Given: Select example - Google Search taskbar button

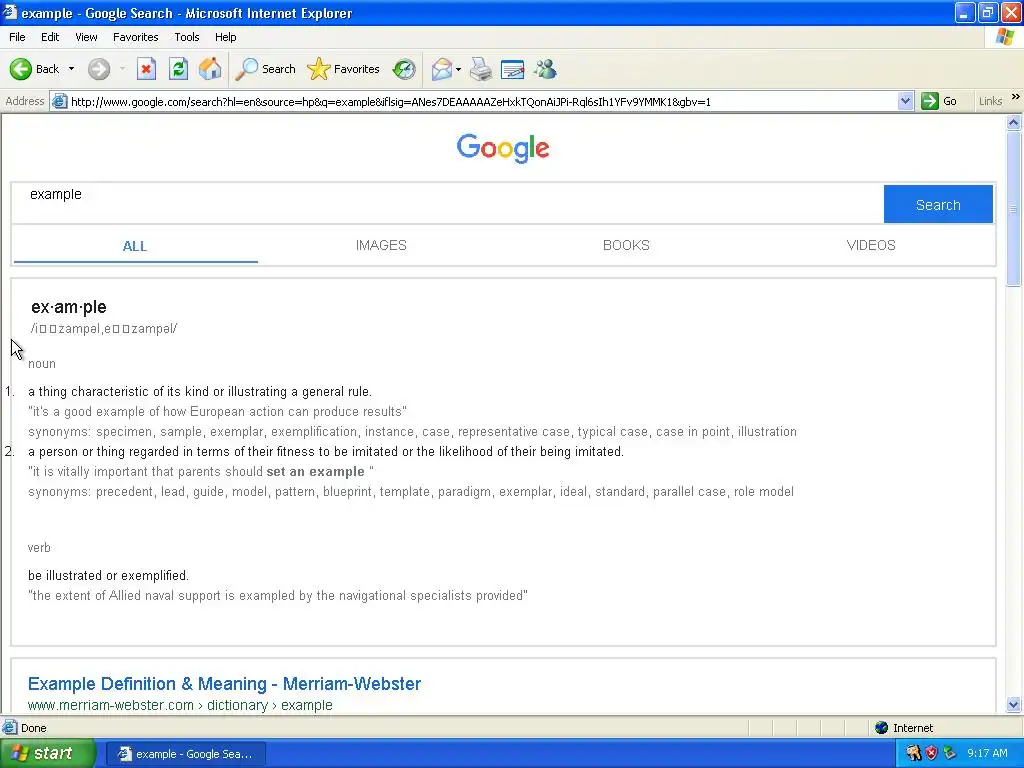Looking at the screenshot, I should coord(185,754).
